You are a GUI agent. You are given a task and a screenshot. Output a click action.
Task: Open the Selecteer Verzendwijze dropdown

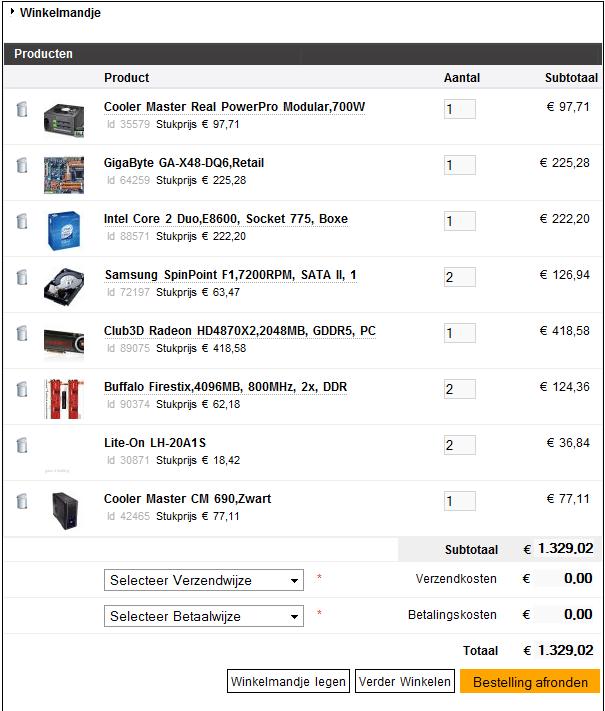tap(204, 580)
